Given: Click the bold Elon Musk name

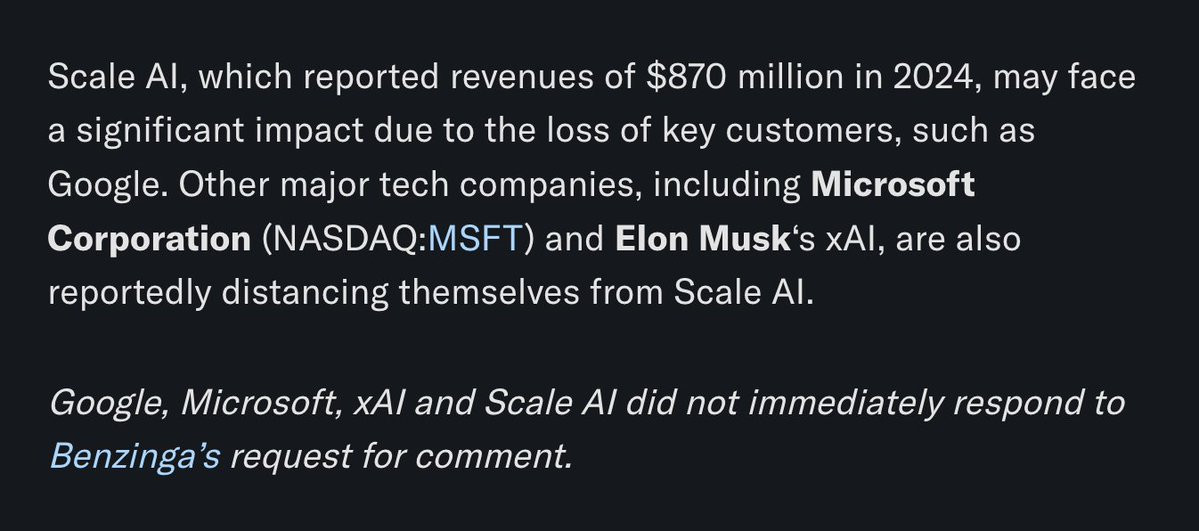Looking at the screenshot, I should [702, 239].
